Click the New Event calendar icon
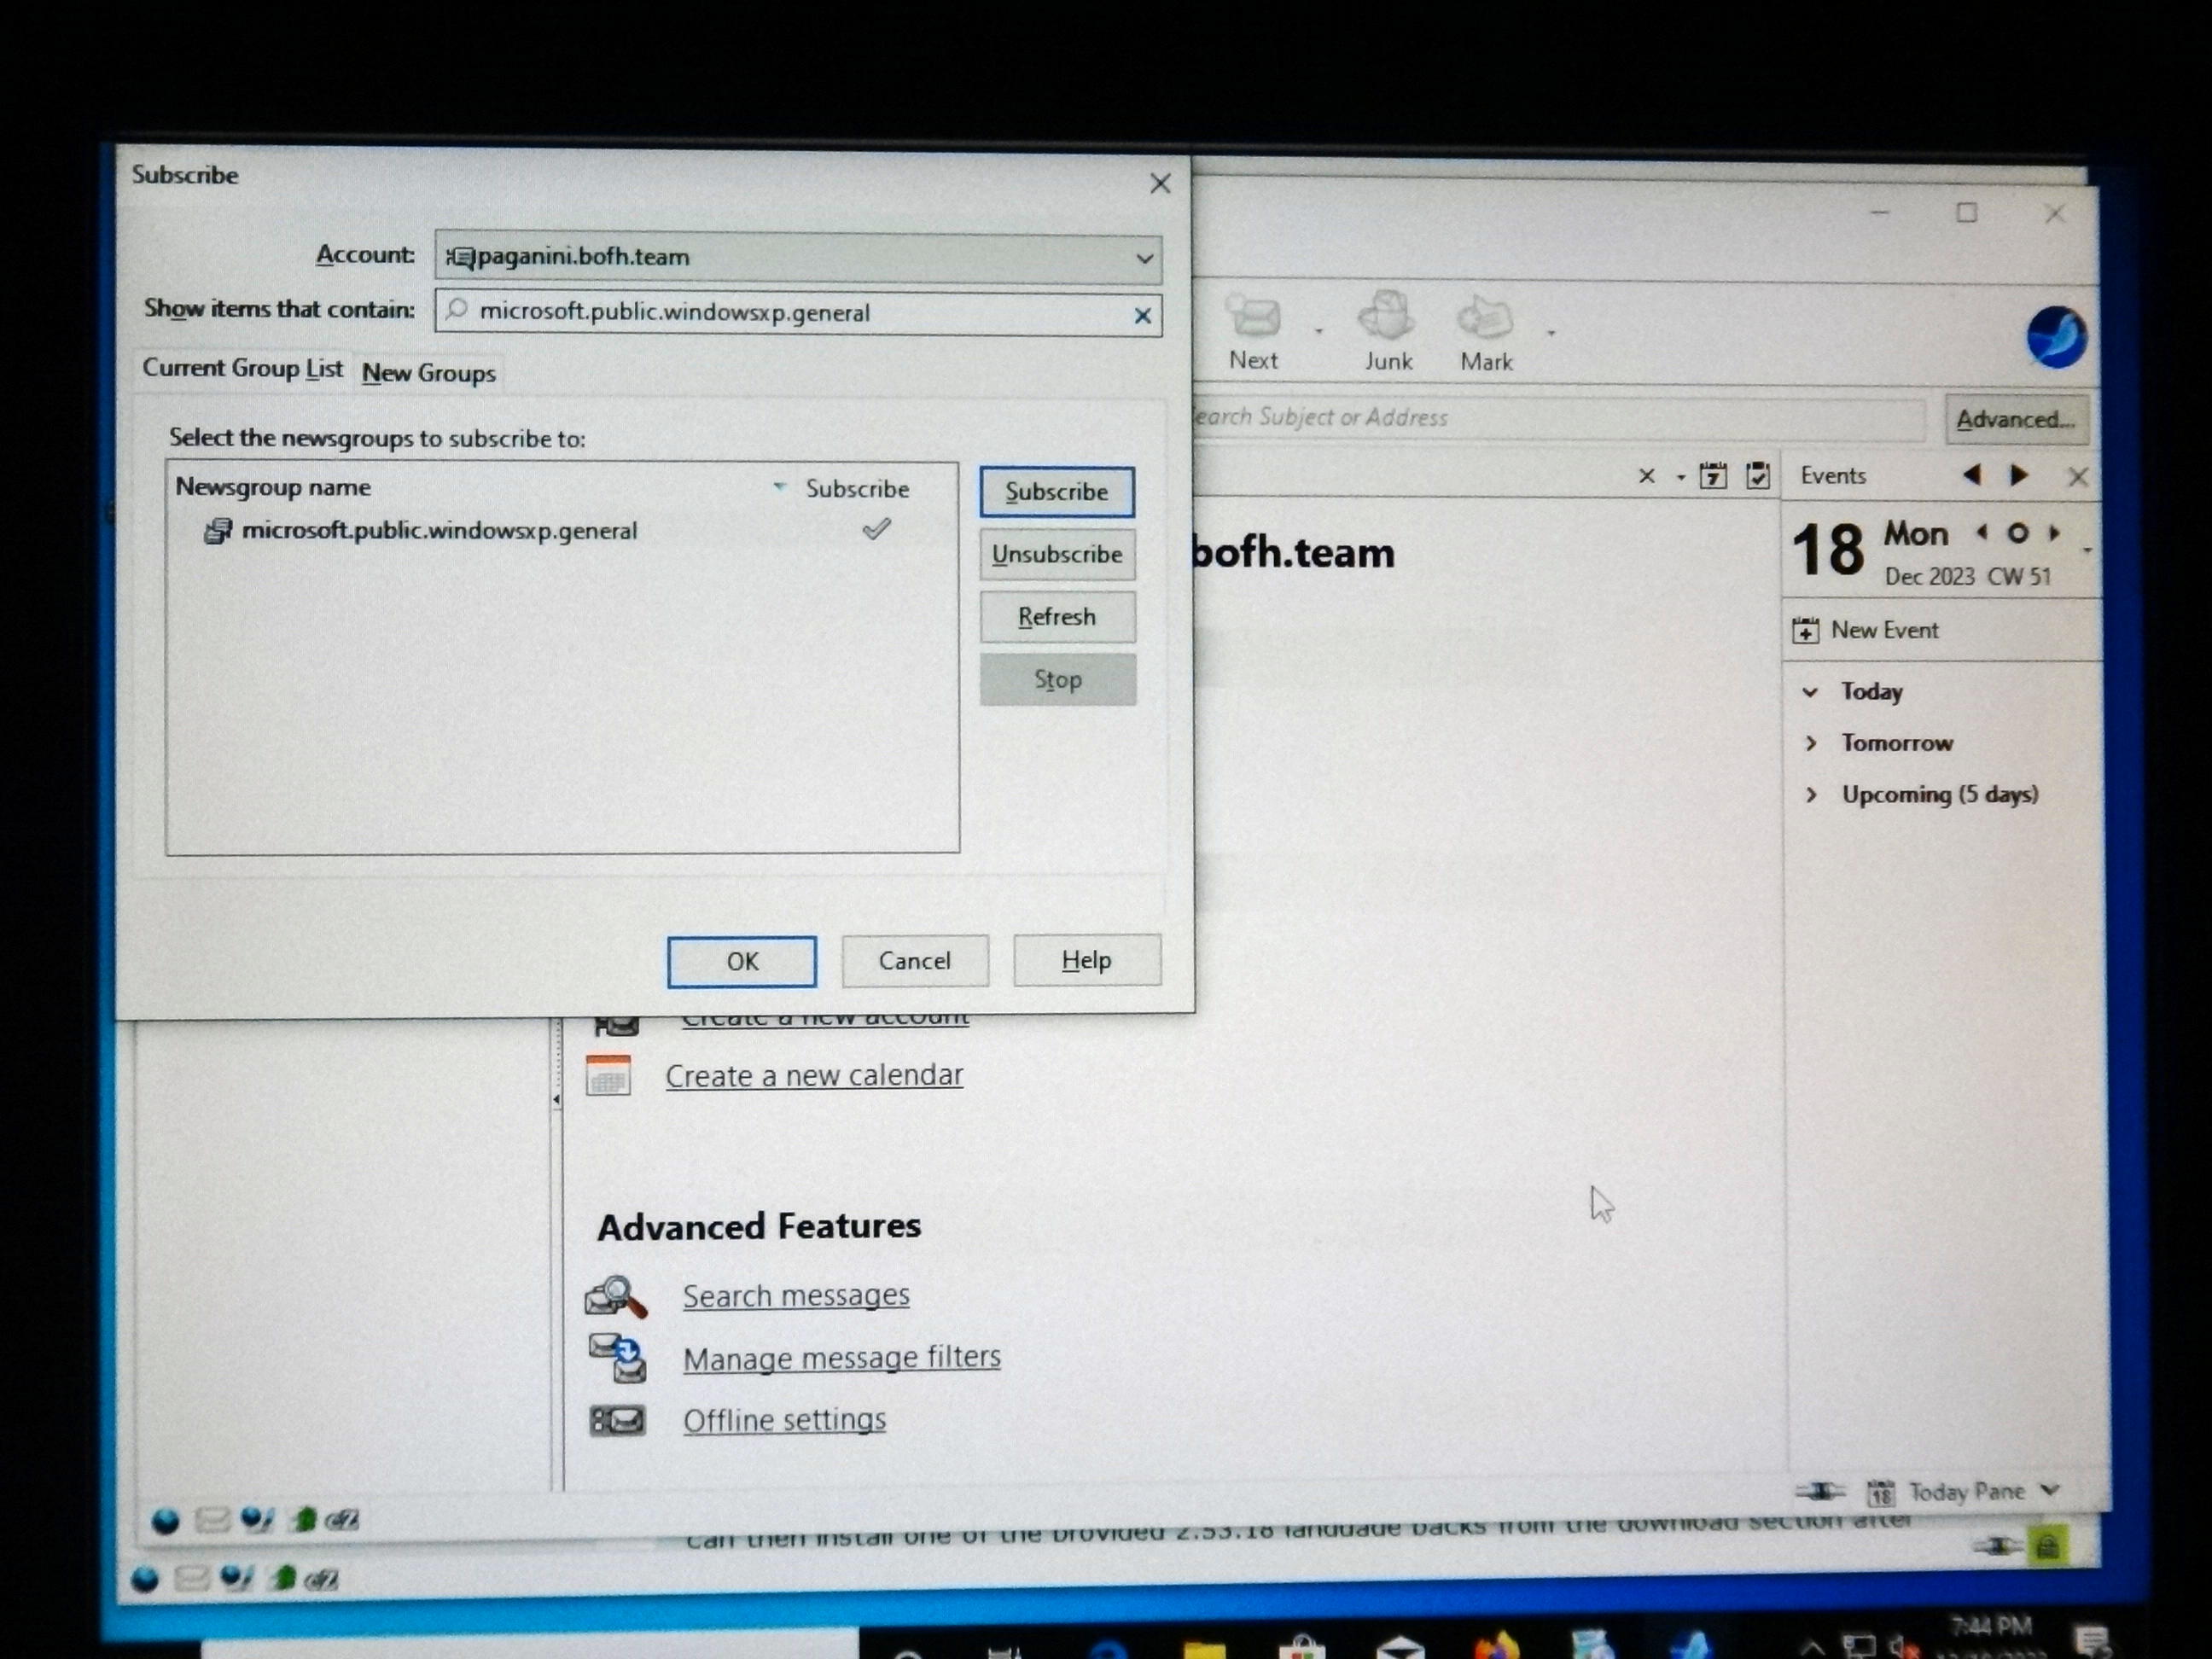The width and height of the screenshot is (2212, 1659). (x=1806, y=631)
